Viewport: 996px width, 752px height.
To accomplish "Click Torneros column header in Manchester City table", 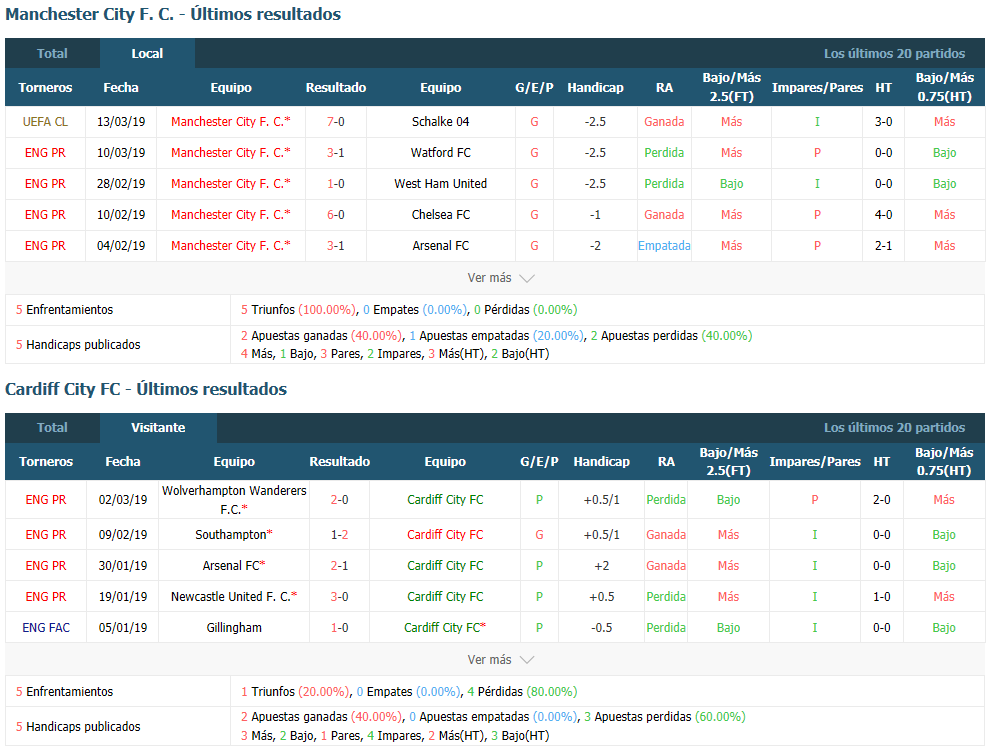I will 45,88.
